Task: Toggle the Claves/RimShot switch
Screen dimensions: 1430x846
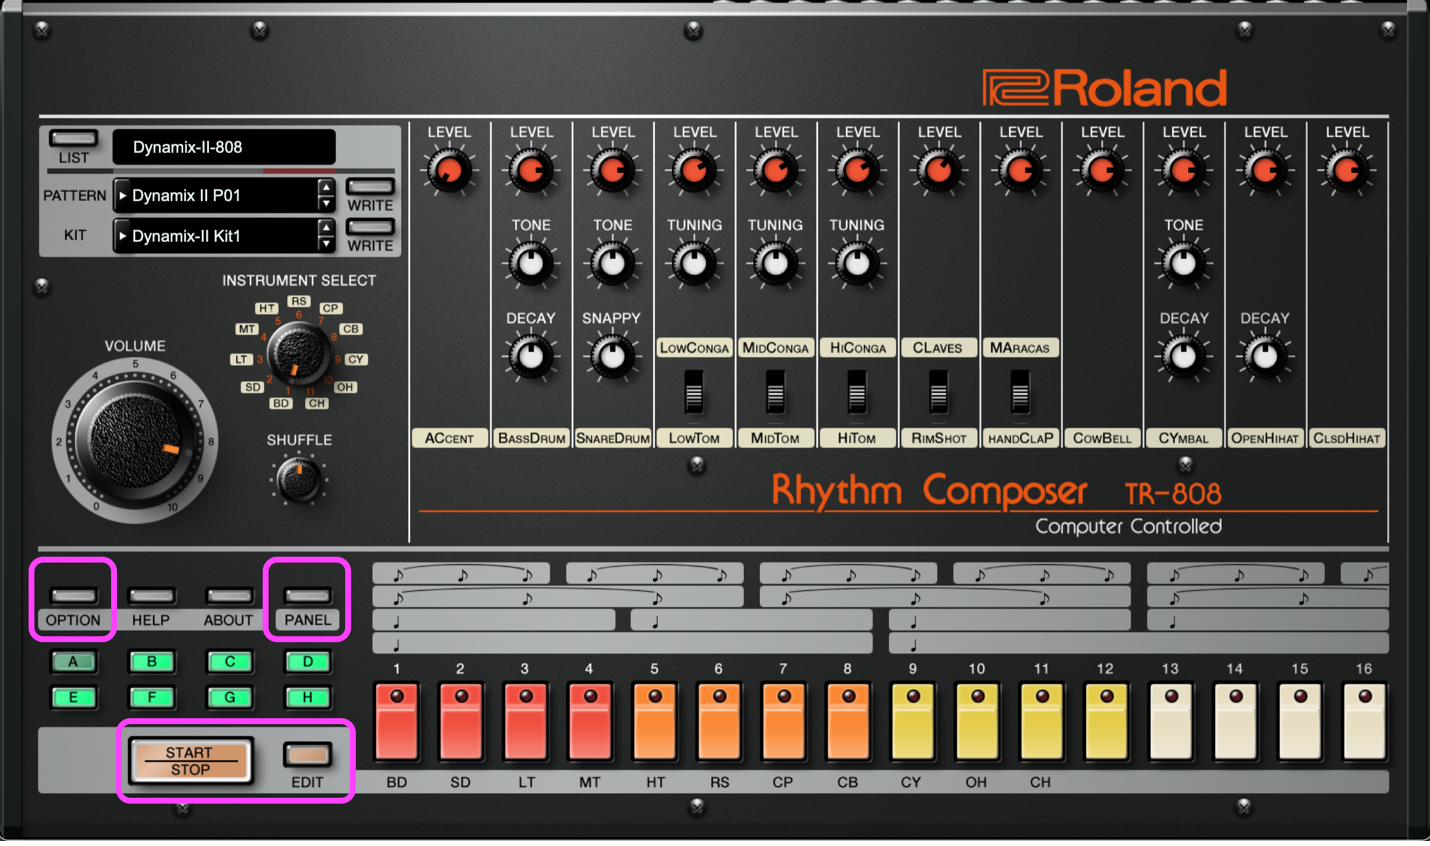Action: point(938,392)
